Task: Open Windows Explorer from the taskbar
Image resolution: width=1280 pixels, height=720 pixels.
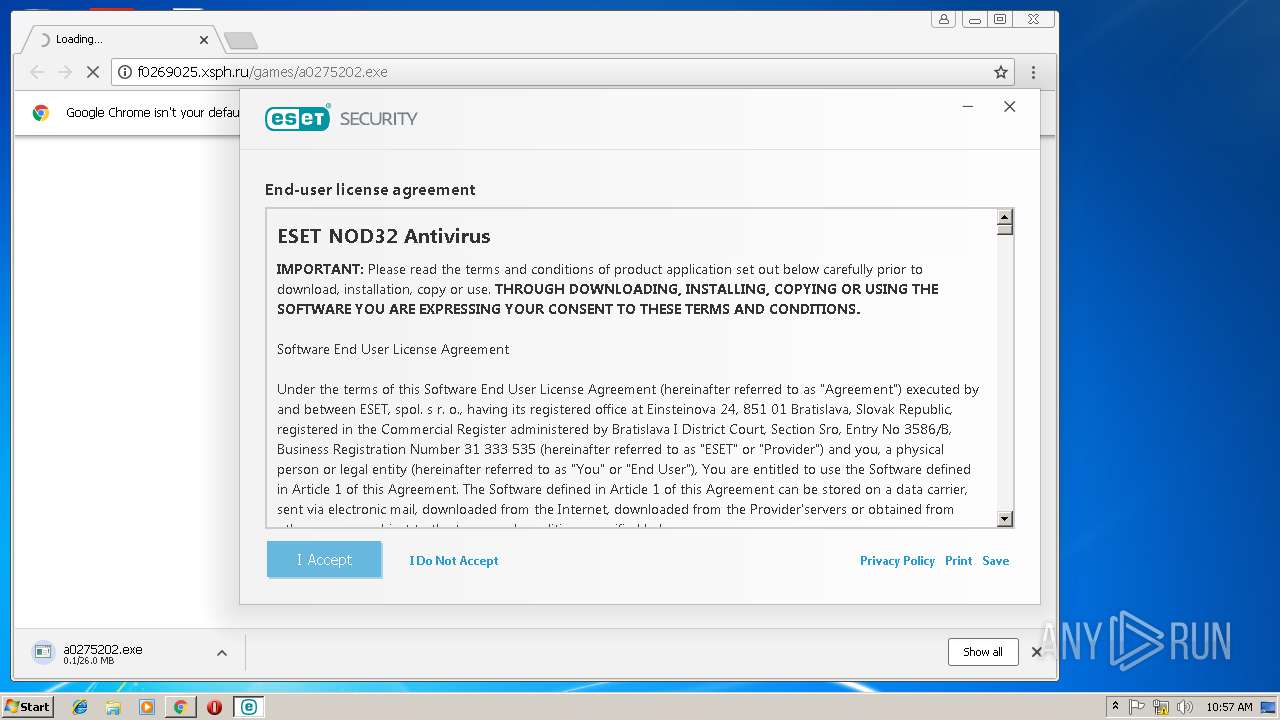Action: pyautogui.click(x=113, y=707)
